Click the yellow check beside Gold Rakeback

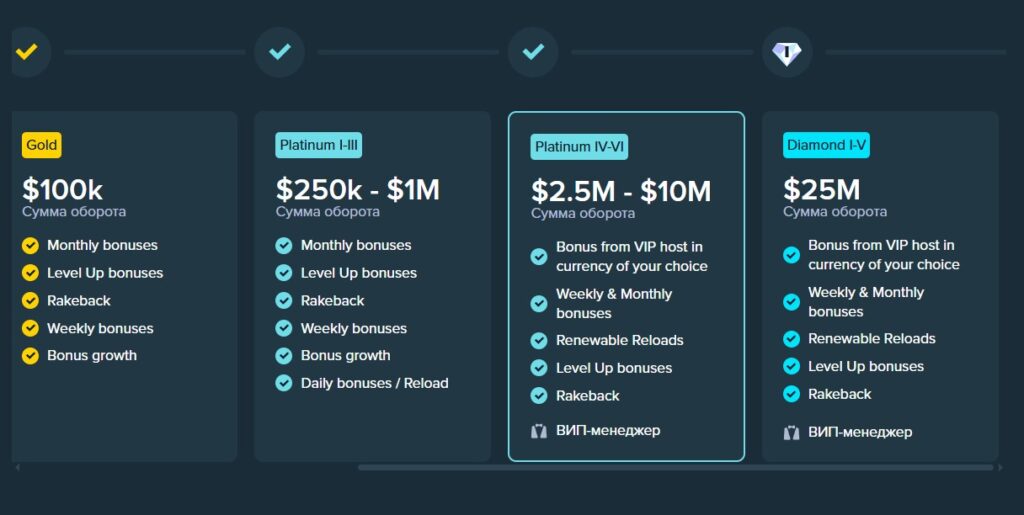[31, 301]
